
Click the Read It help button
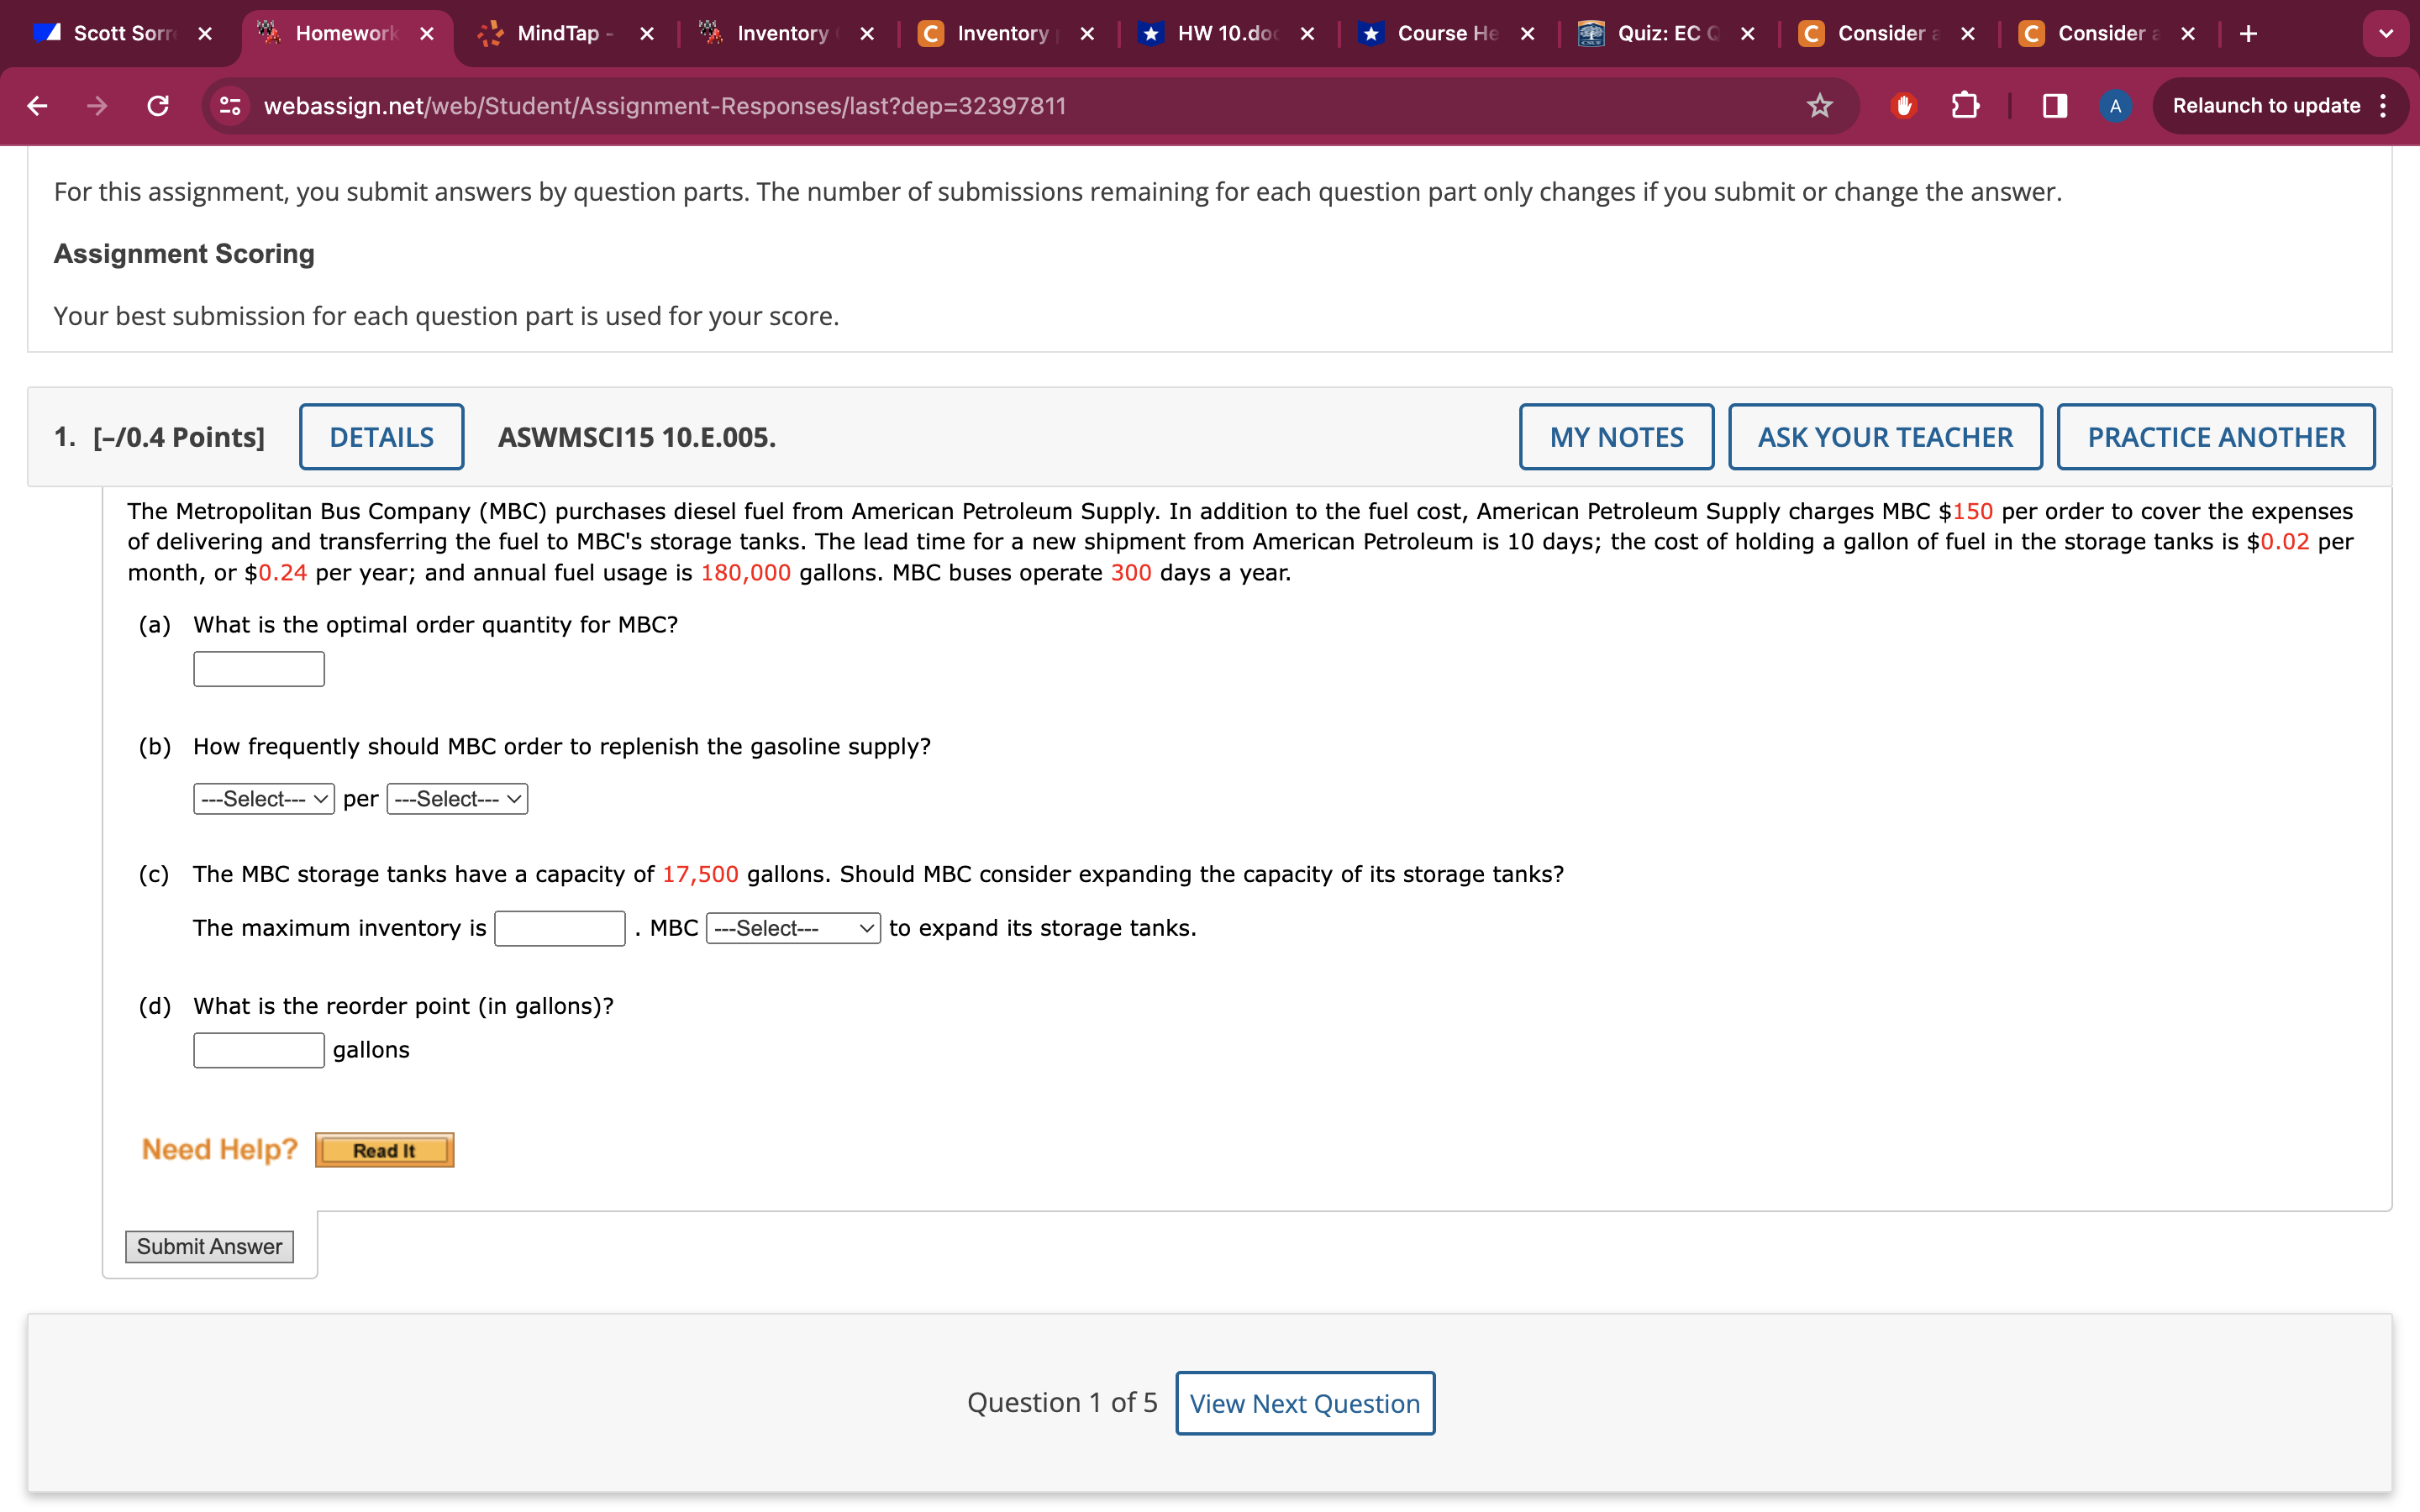(383, 1149)
